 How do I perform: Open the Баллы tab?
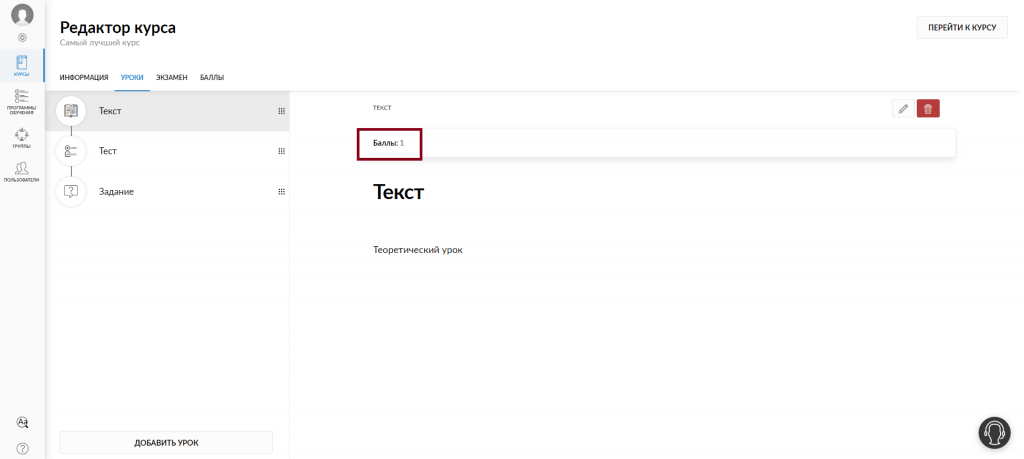coord(212,78)
